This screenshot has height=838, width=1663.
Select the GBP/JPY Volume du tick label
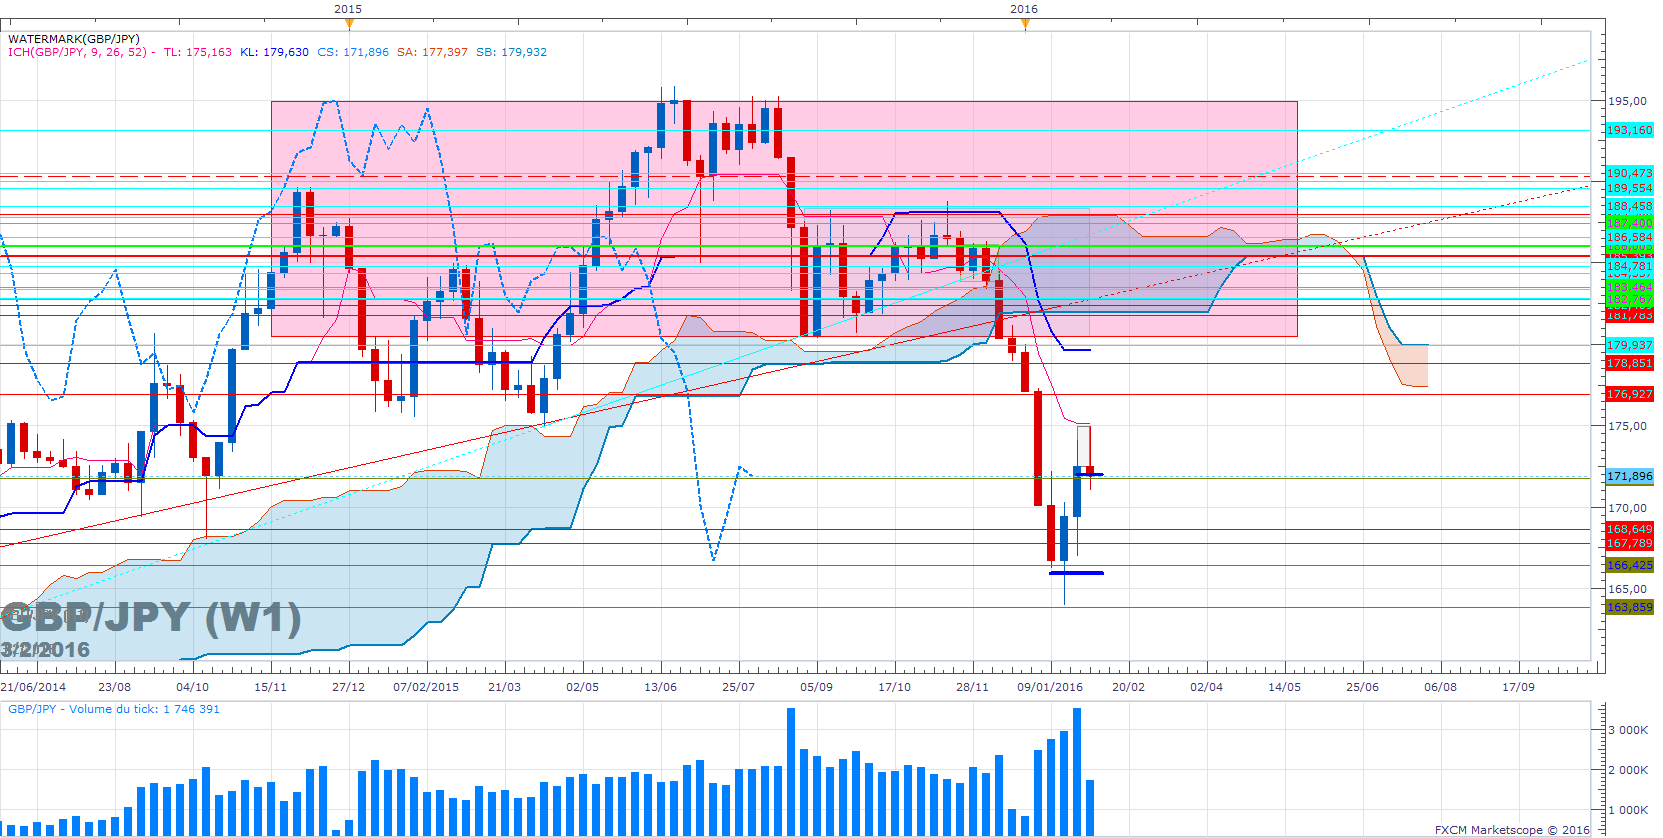coord(114,709)
